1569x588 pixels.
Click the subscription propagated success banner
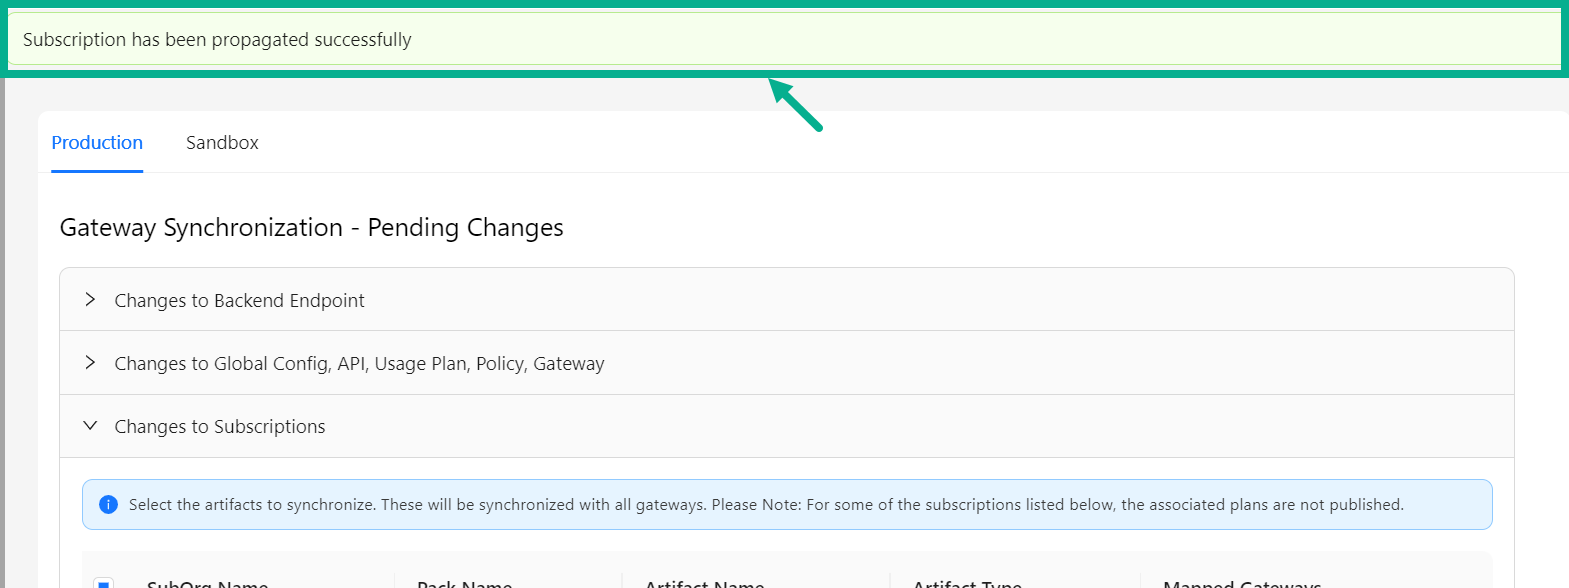tap(784, 40)
